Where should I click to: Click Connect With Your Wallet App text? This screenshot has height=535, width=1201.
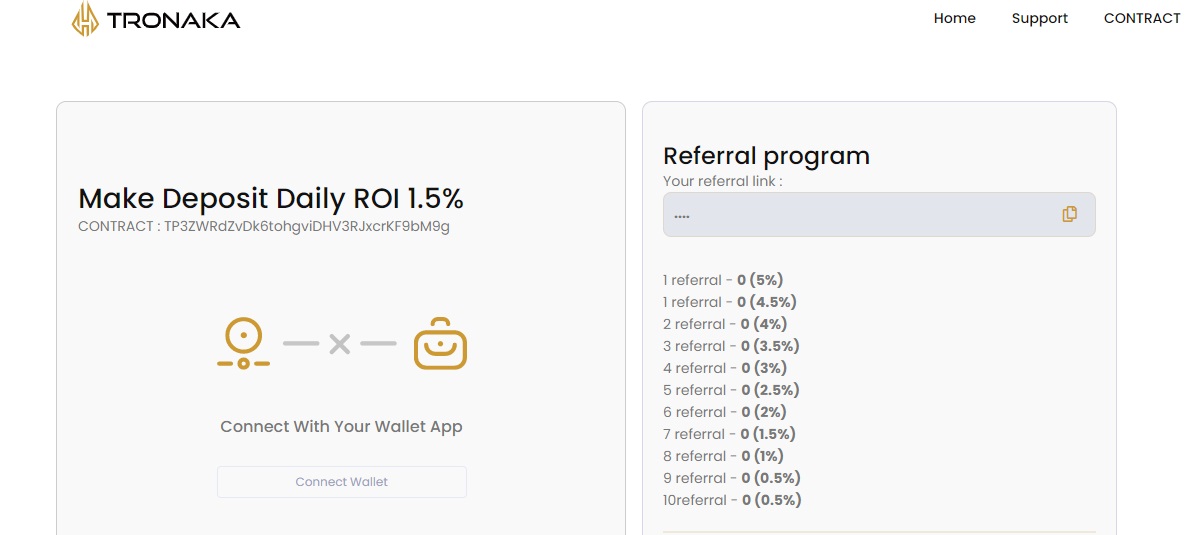coord(341,427)
